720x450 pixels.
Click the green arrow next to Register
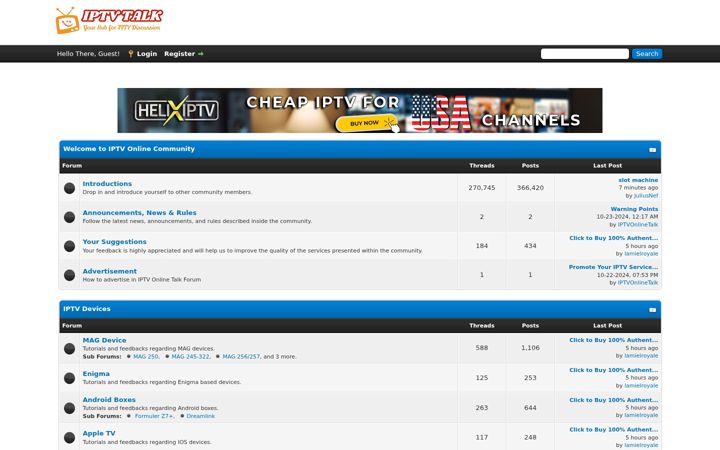201,54
